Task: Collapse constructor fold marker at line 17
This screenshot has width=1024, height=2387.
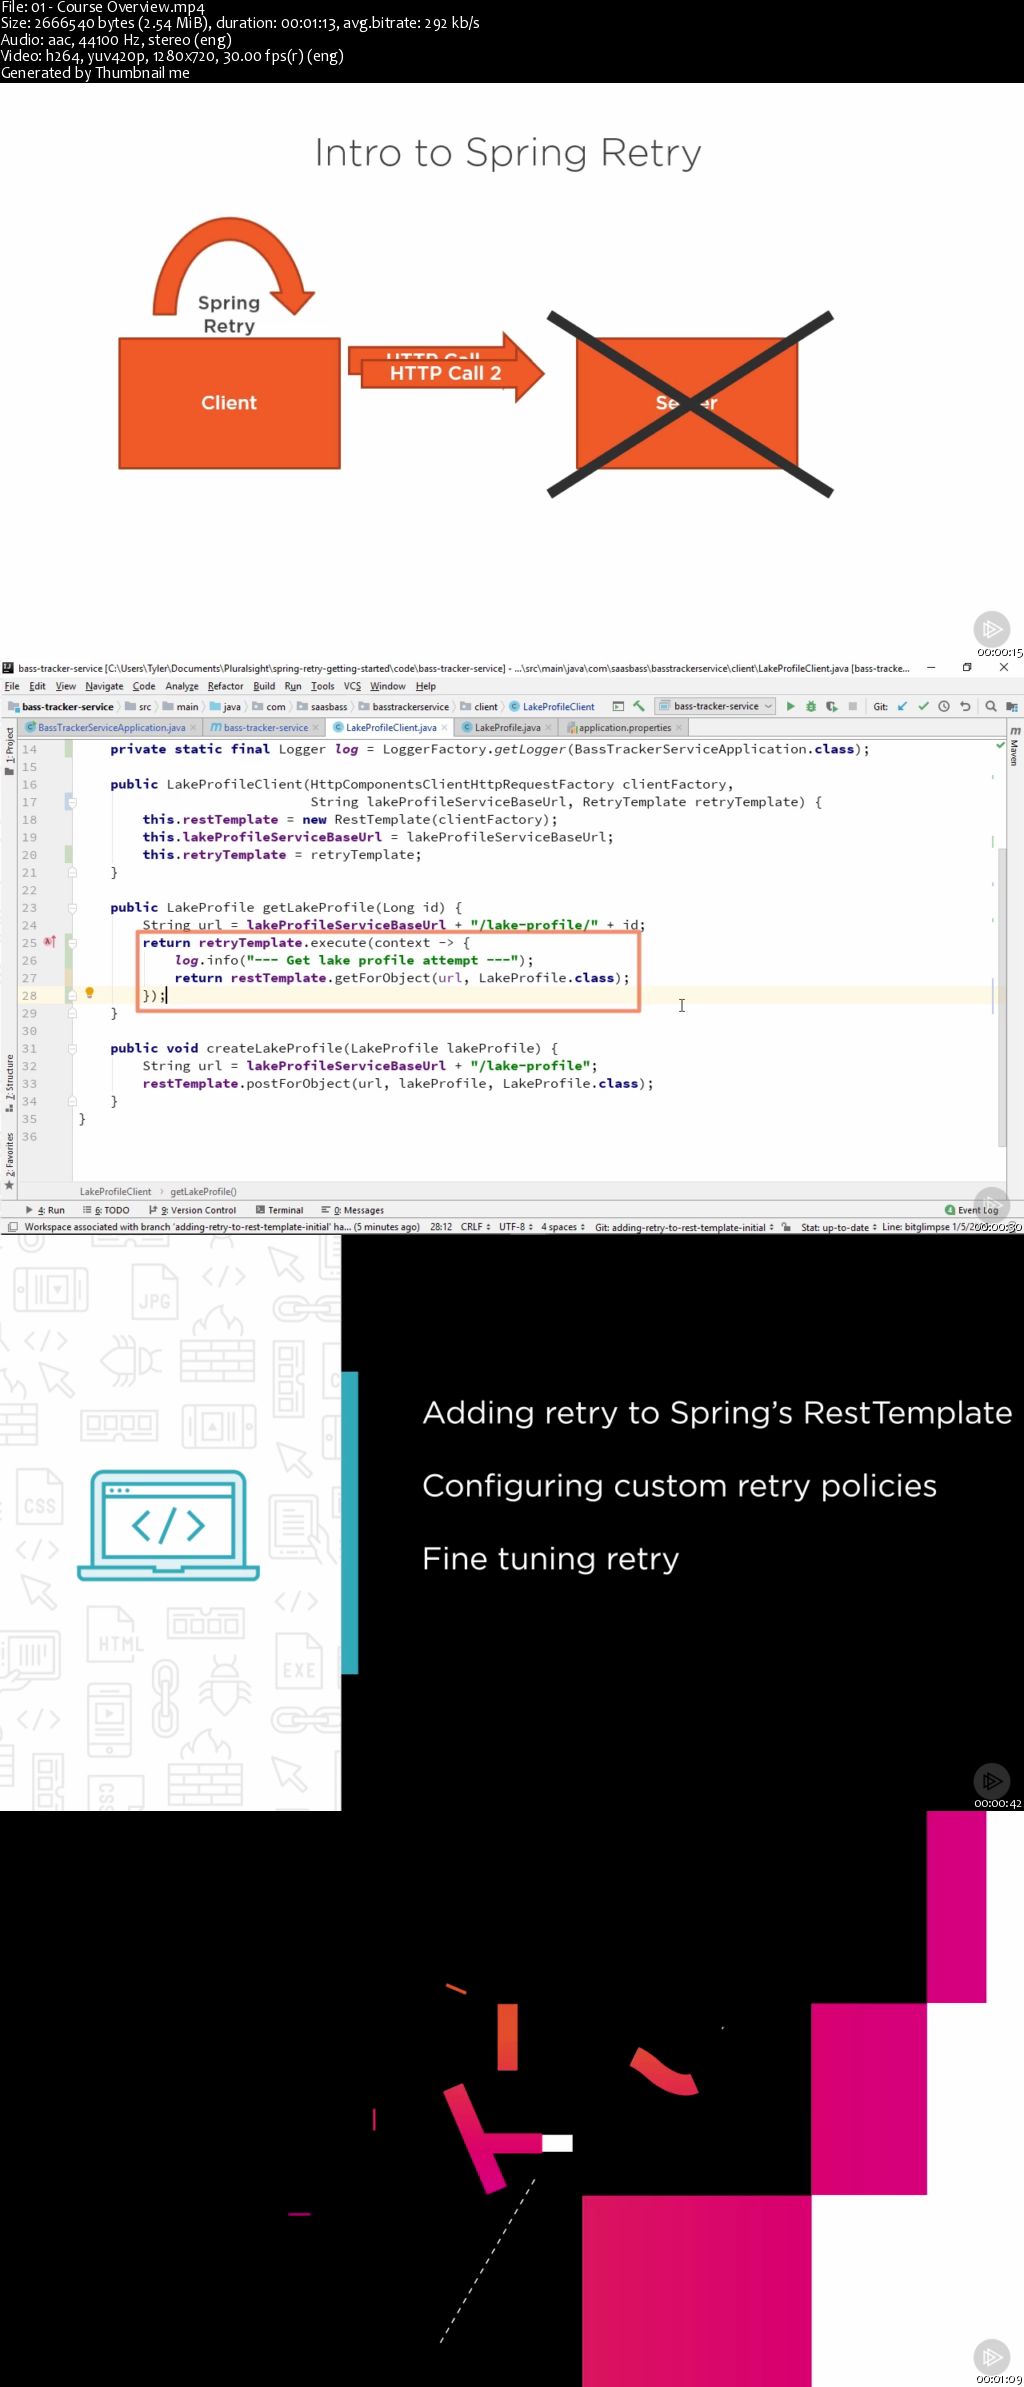Action: (72, 802)
